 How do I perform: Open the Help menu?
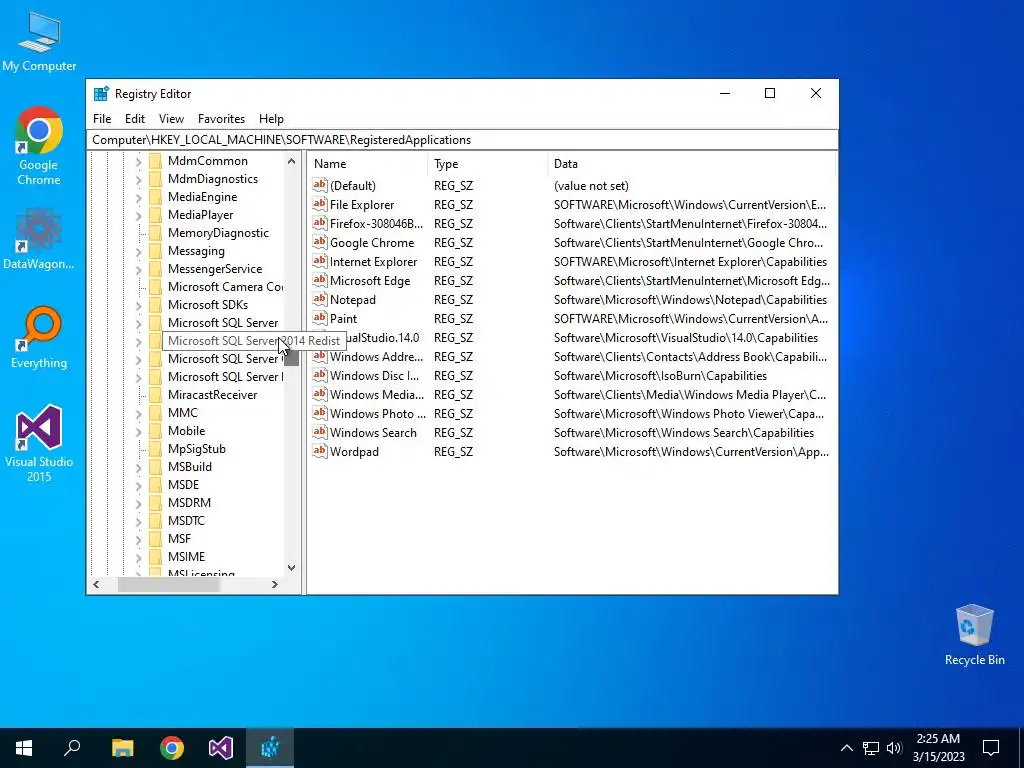271,119
